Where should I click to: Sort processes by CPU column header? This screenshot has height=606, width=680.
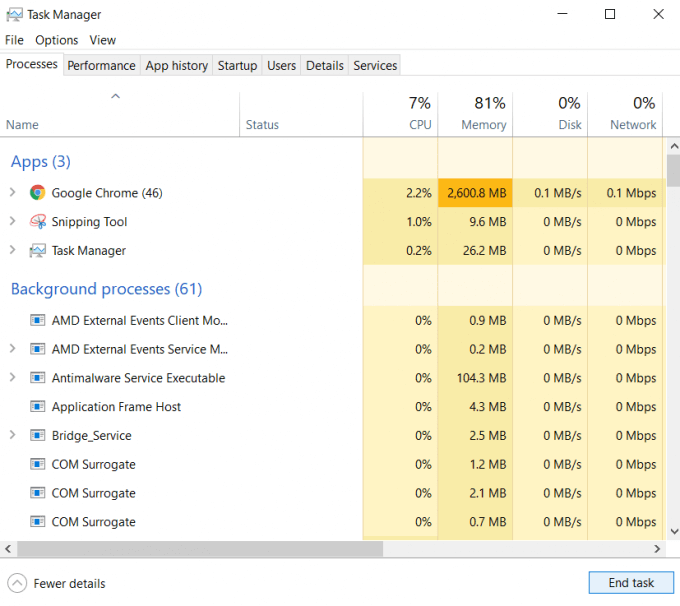[401, 114]
